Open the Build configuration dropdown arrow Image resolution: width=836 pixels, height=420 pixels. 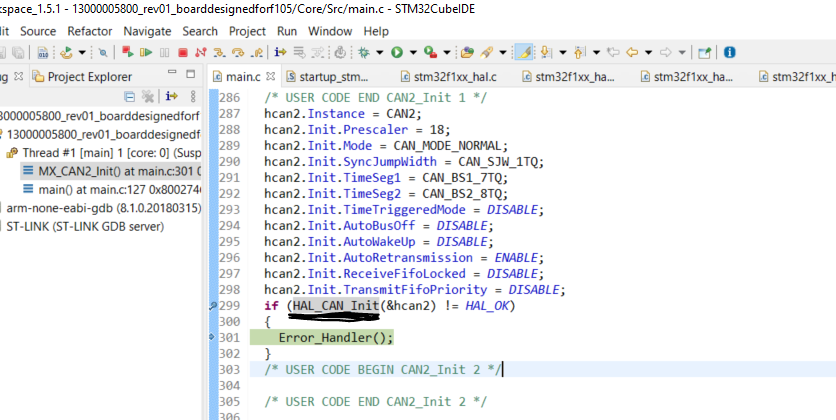click(x=82, y=52)
